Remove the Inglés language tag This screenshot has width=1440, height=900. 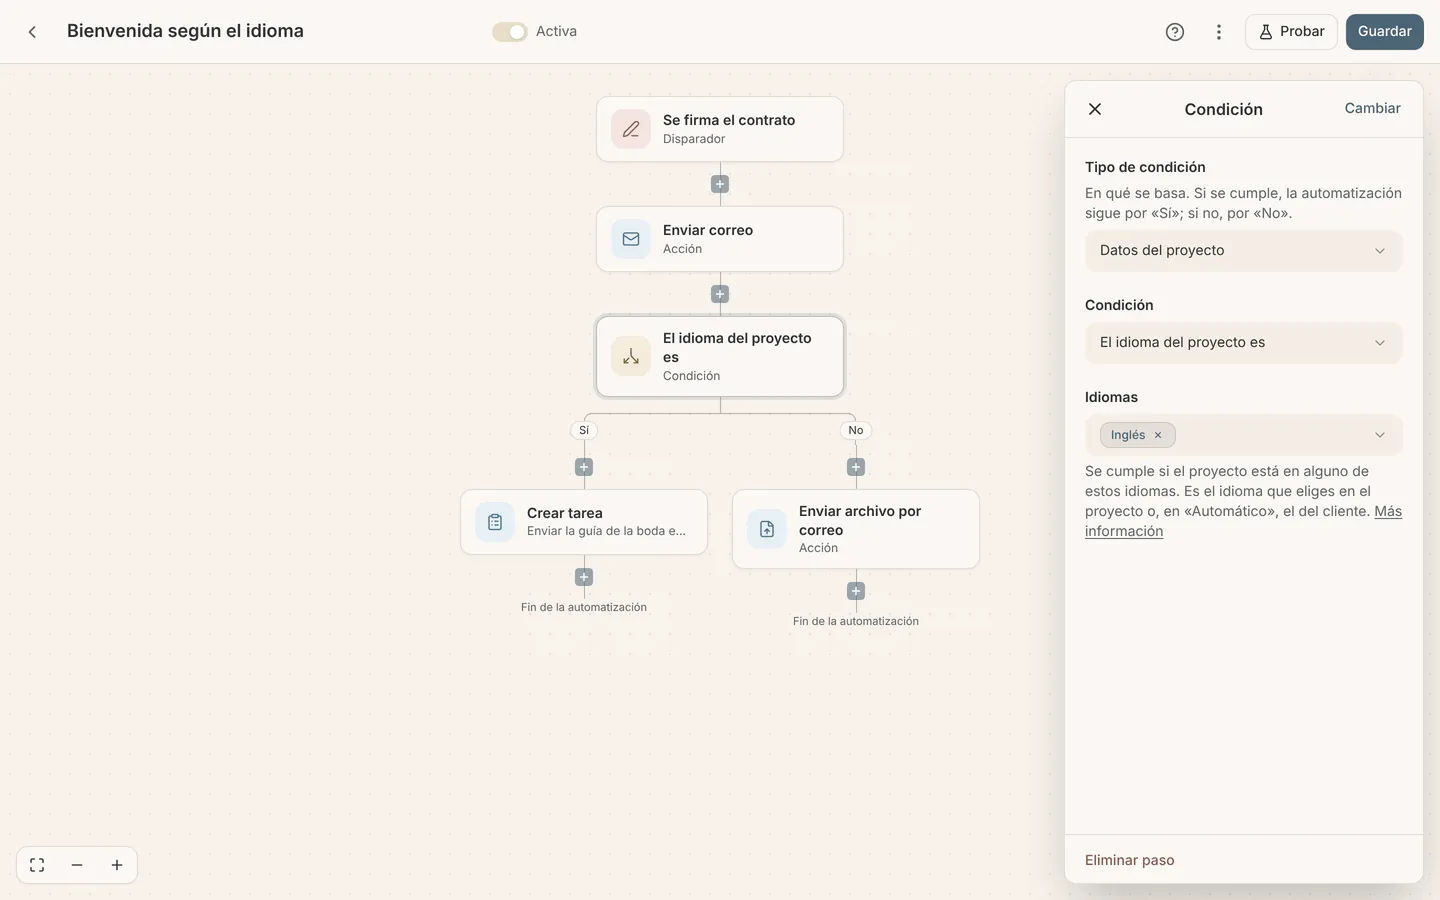(x=1158, y=435)
